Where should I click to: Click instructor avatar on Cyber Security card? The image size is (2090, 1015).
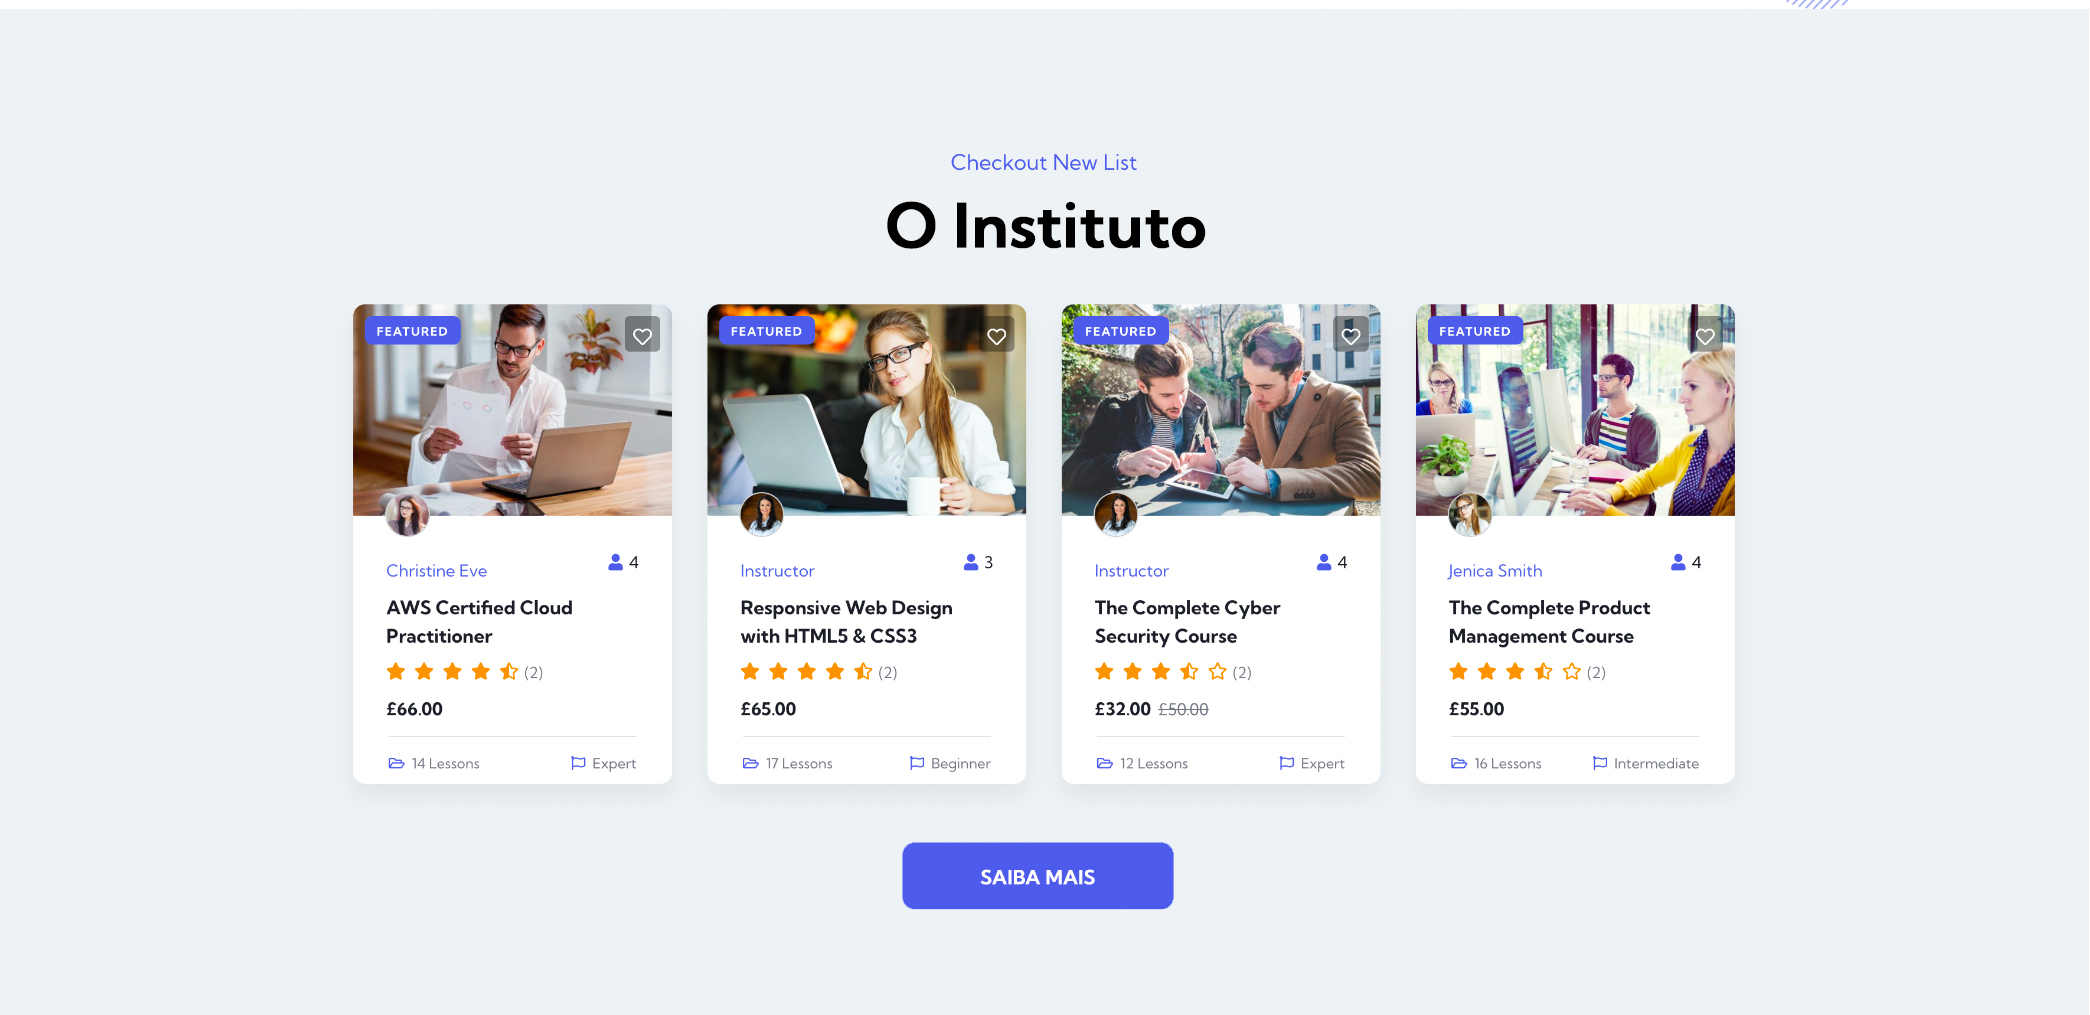tap(1116, 515)
